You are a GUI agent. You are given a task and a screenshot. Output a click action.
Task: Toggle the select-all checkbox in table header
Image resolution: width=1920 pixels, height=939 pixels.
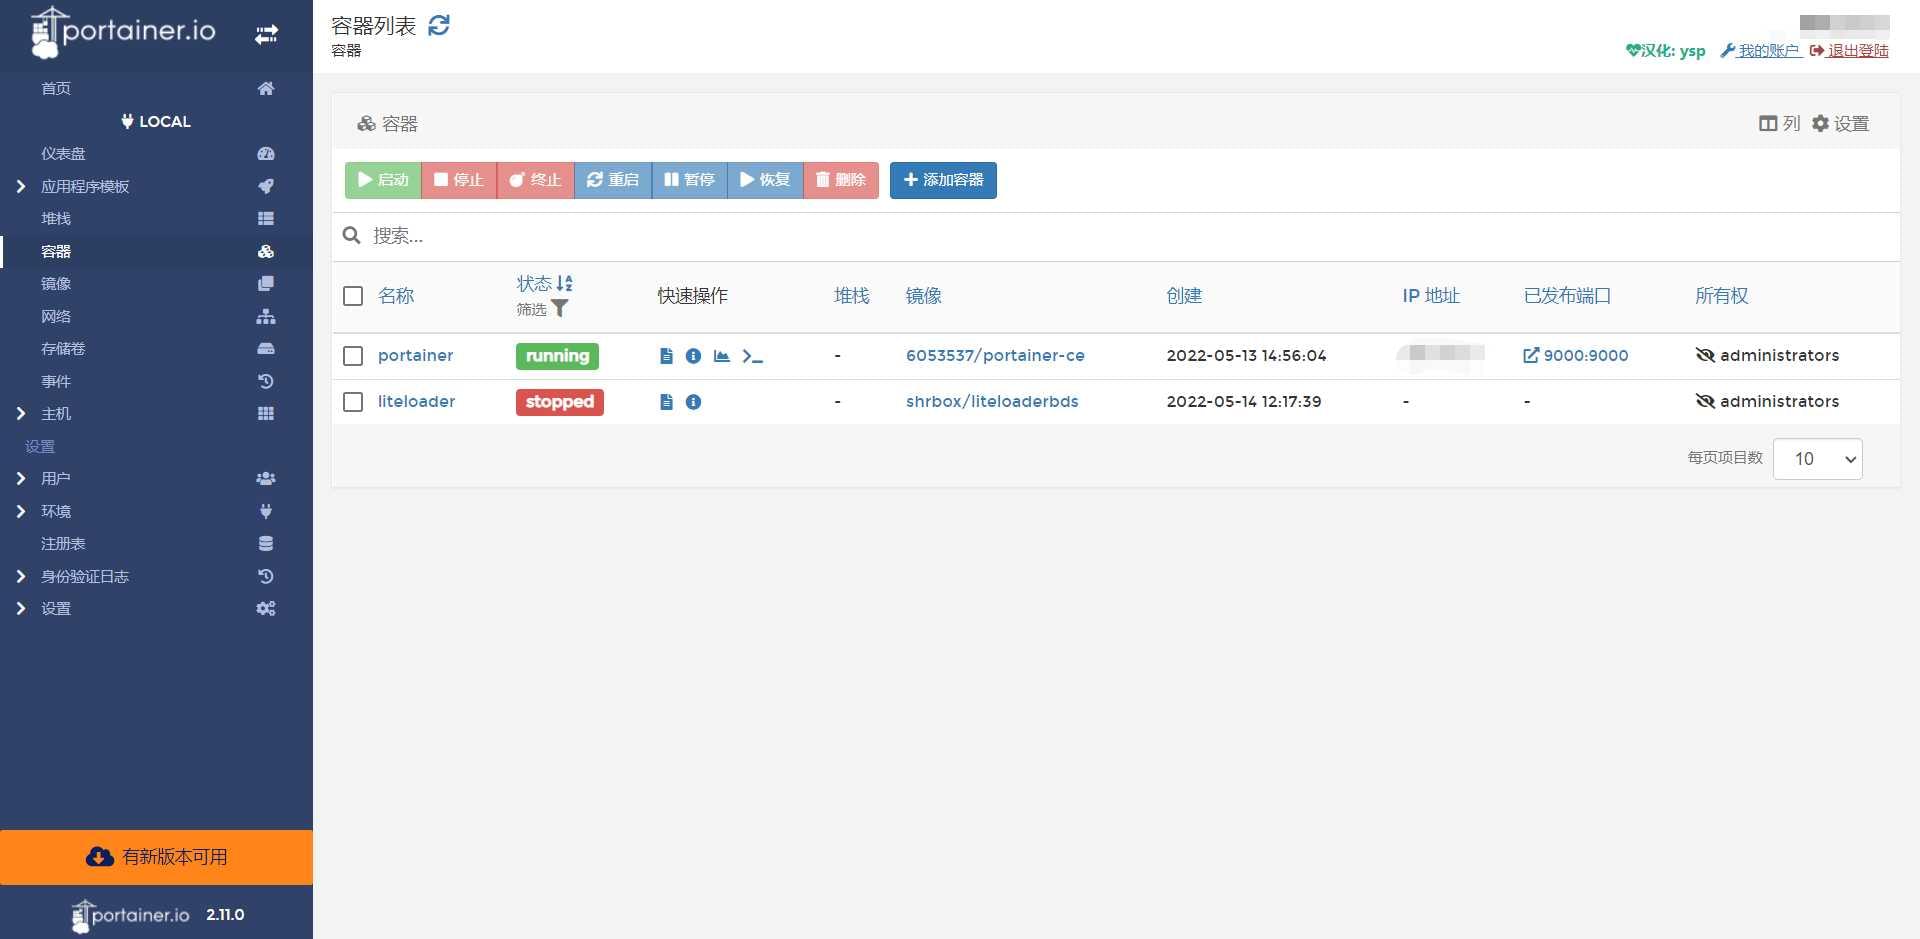coord(353,296)
